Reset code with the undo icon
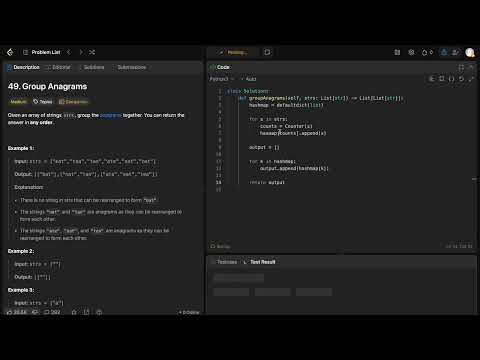The image size is (480, 360). [461, 79]
